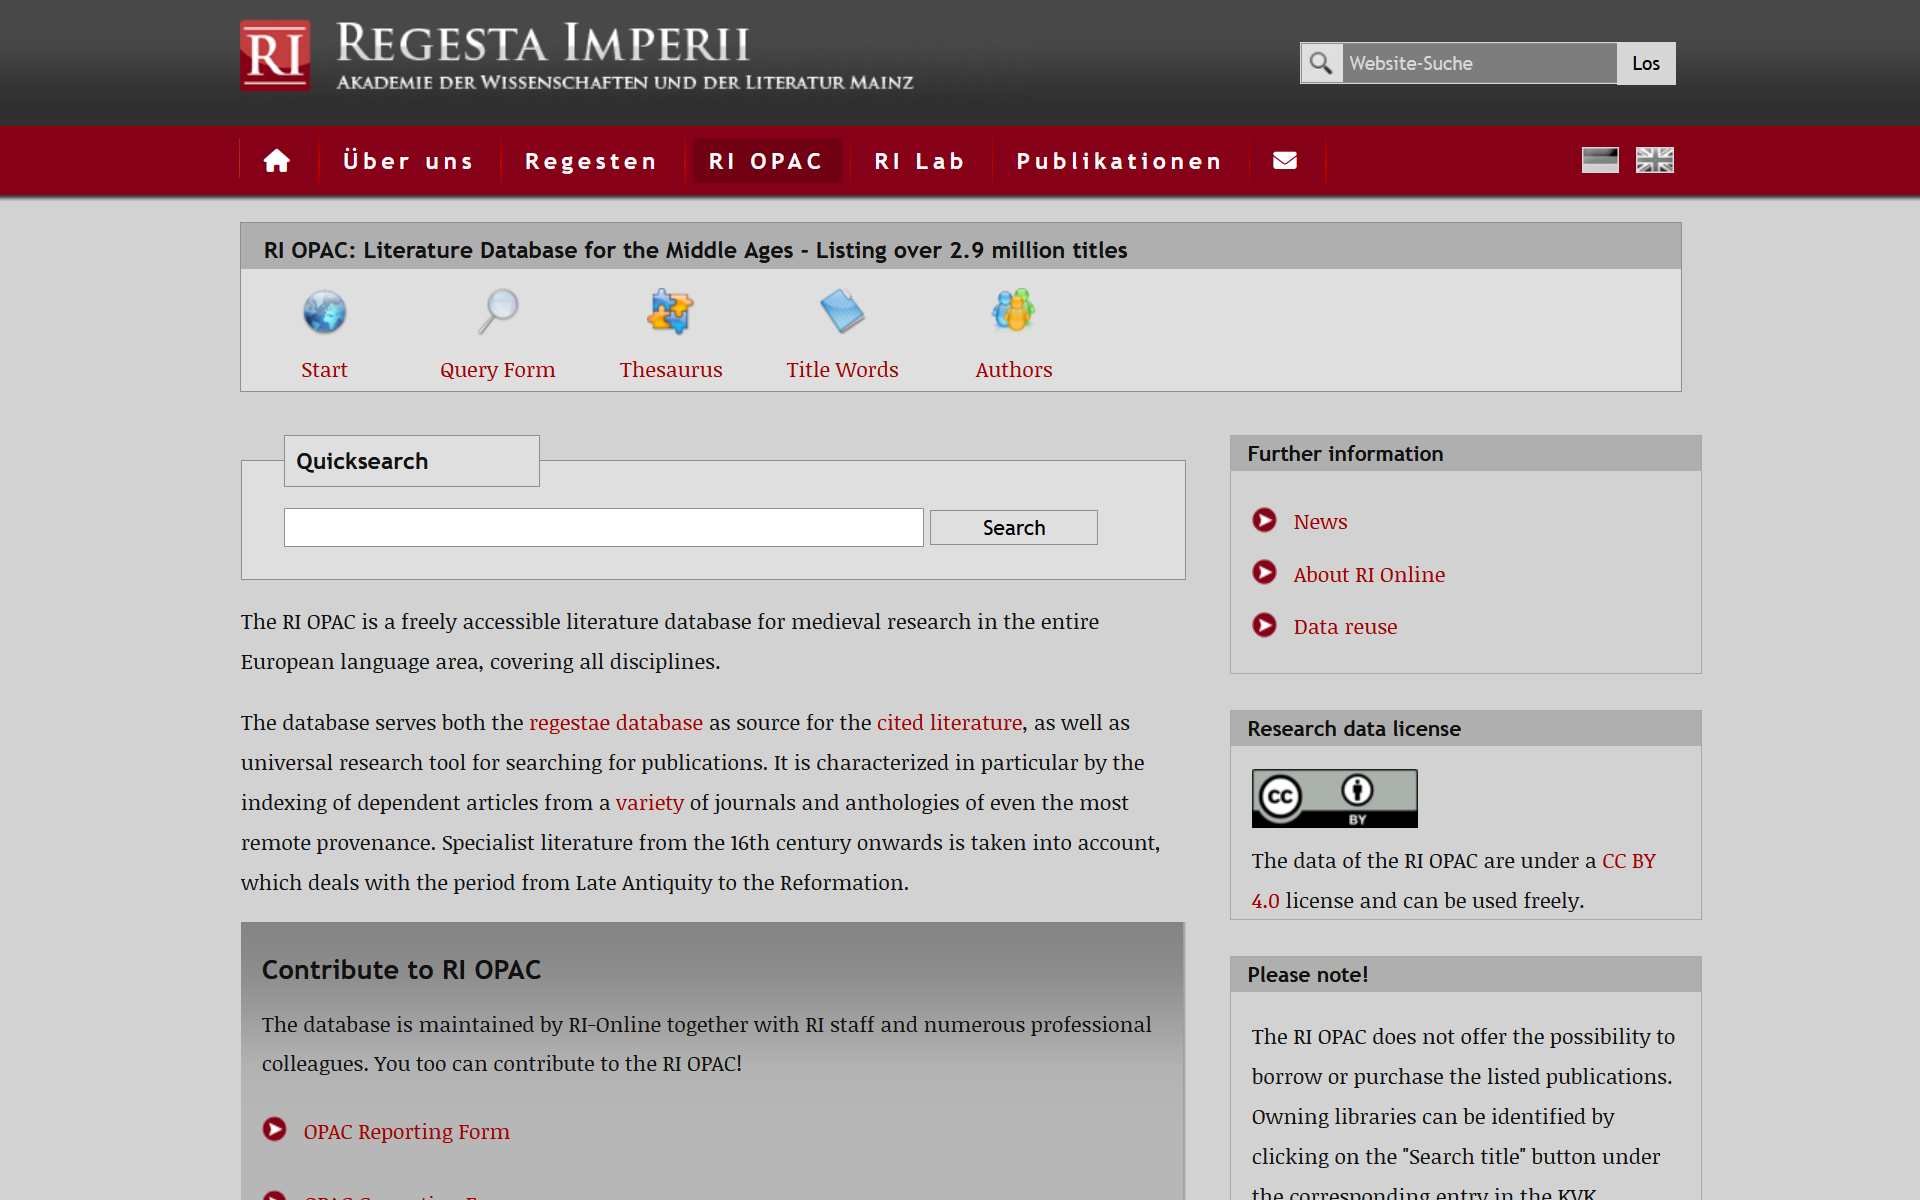The height and width of the screenshot is (1200, 1920).
Task: Open the Start globe icon
Action: click(324, 312)
